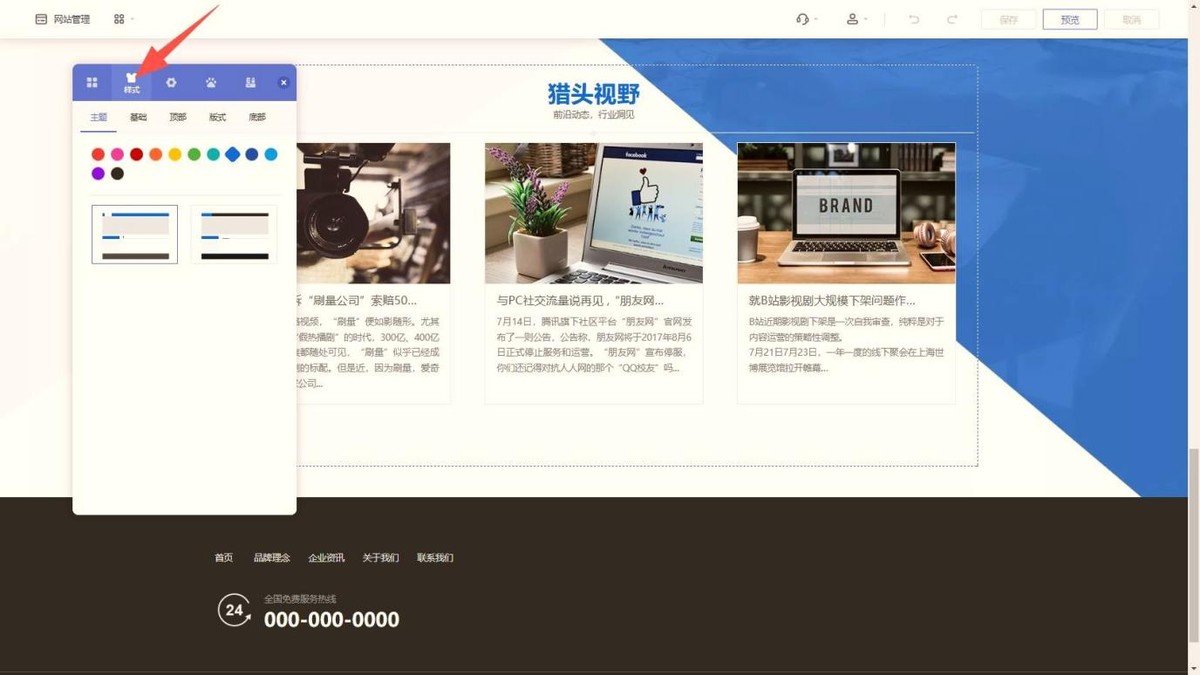This screenshot has height=675, width=1200.
Task: Click the undo arrow in the top bar
Action: pos(913,19)
